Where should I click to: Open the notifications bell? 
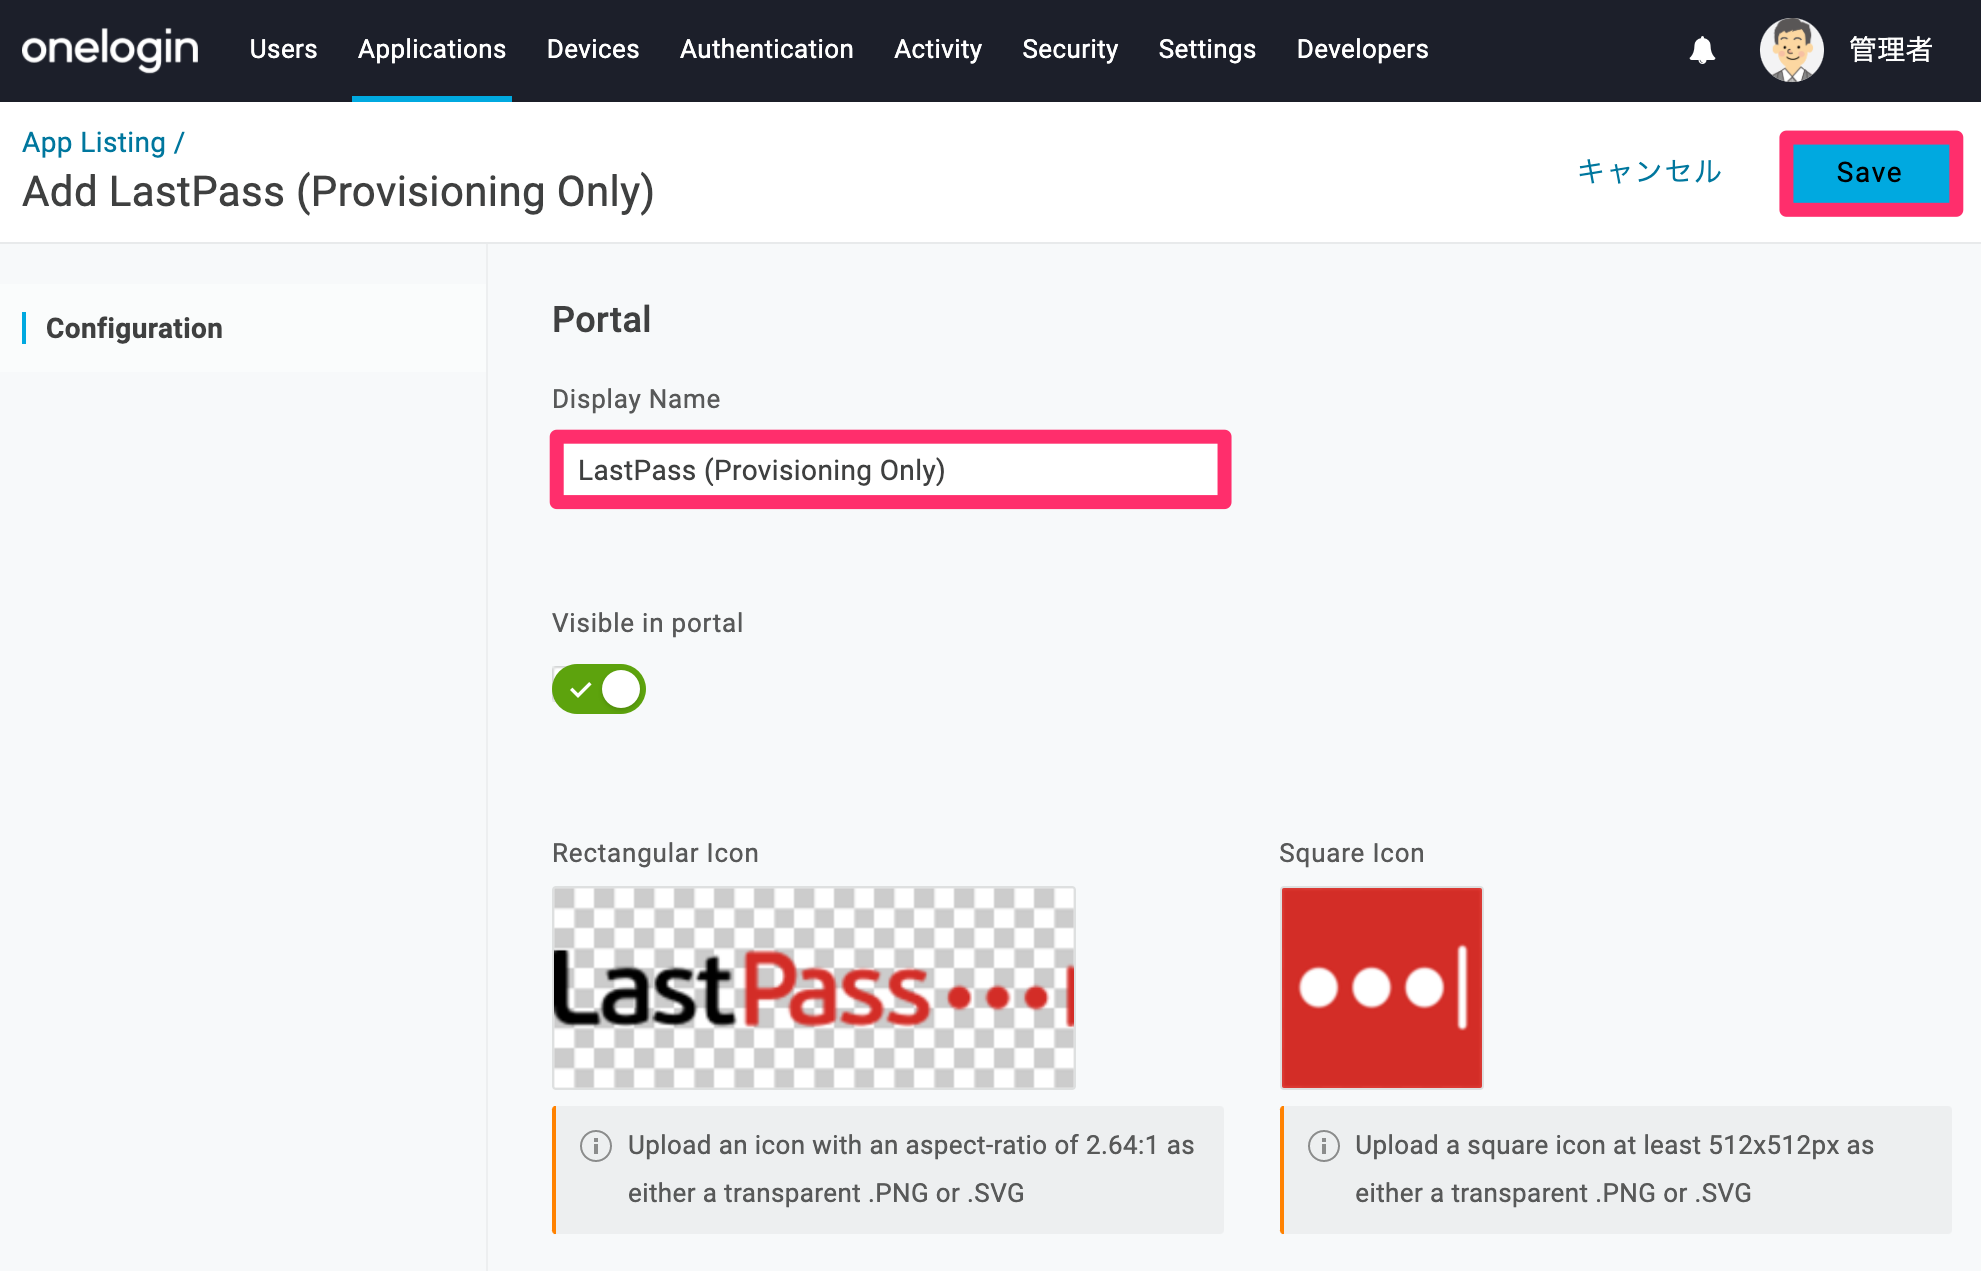[1702, 50]
